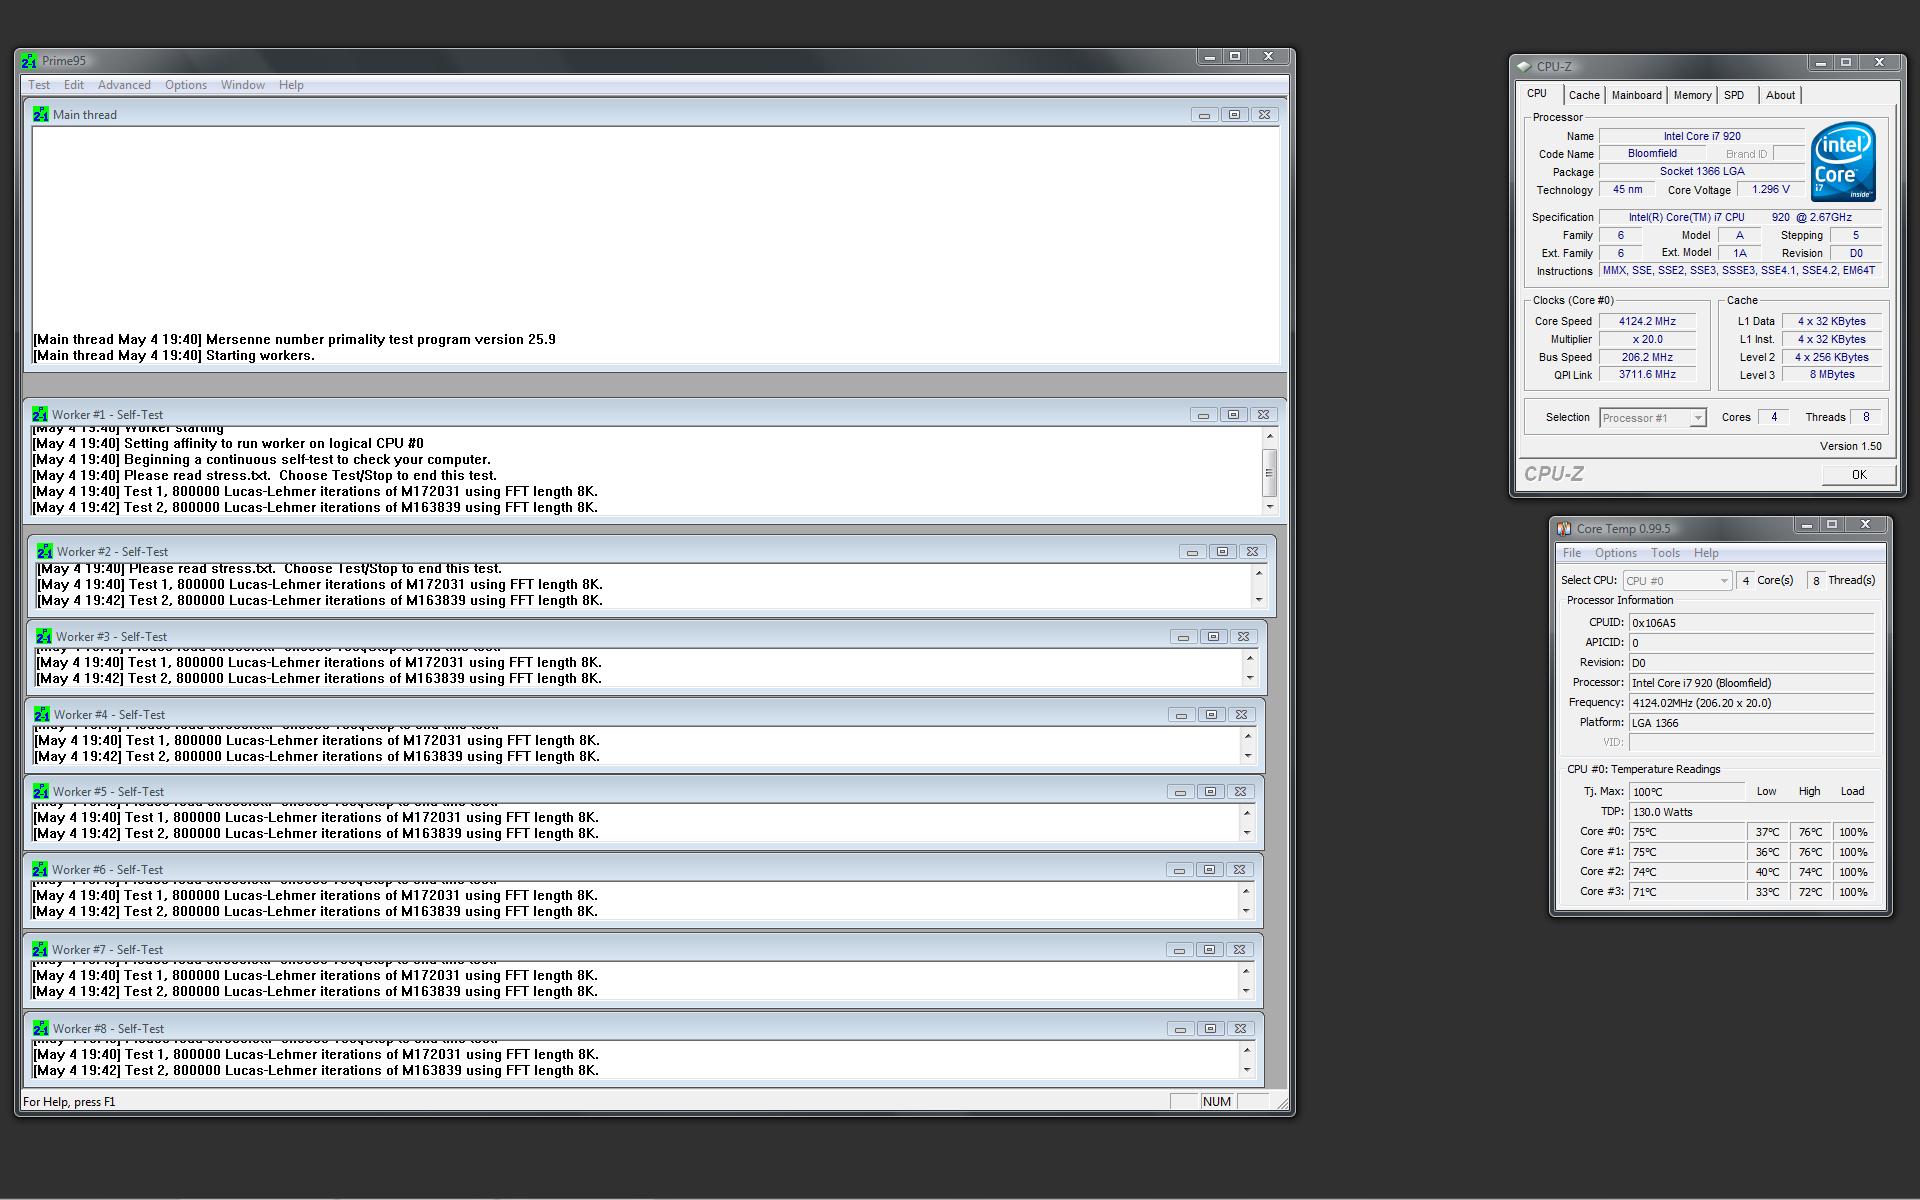Click the Frequency field in Core Temp

(1751, 703)
